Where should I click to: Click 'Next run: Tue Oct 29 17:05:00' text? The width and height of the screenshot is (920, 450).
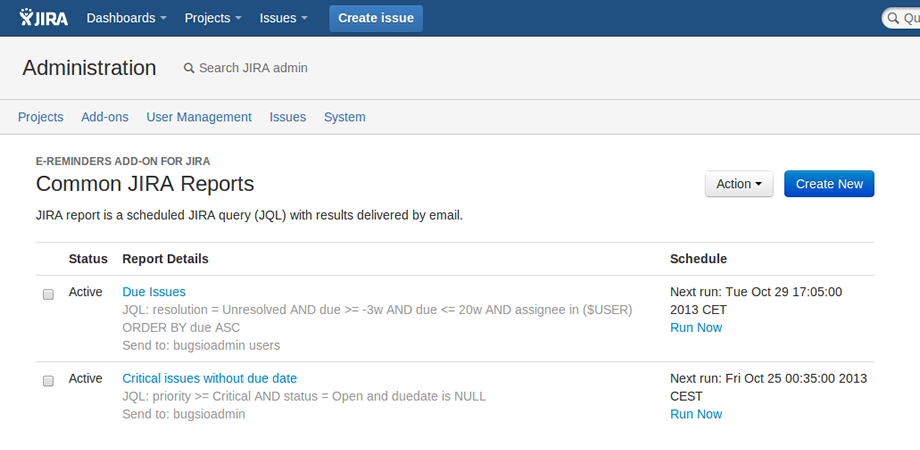pyautogui.click(x=756, y=292)
